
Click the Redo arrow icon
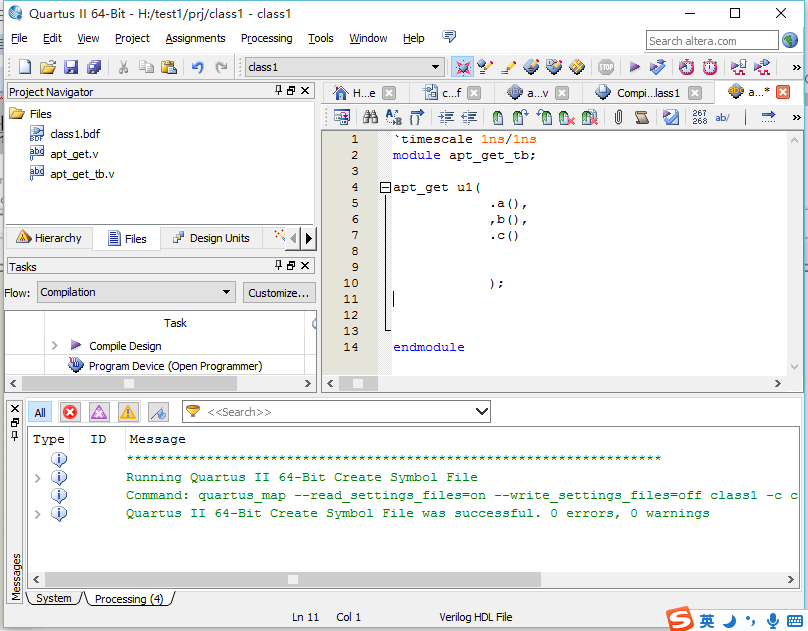click(x=222, y=67)
